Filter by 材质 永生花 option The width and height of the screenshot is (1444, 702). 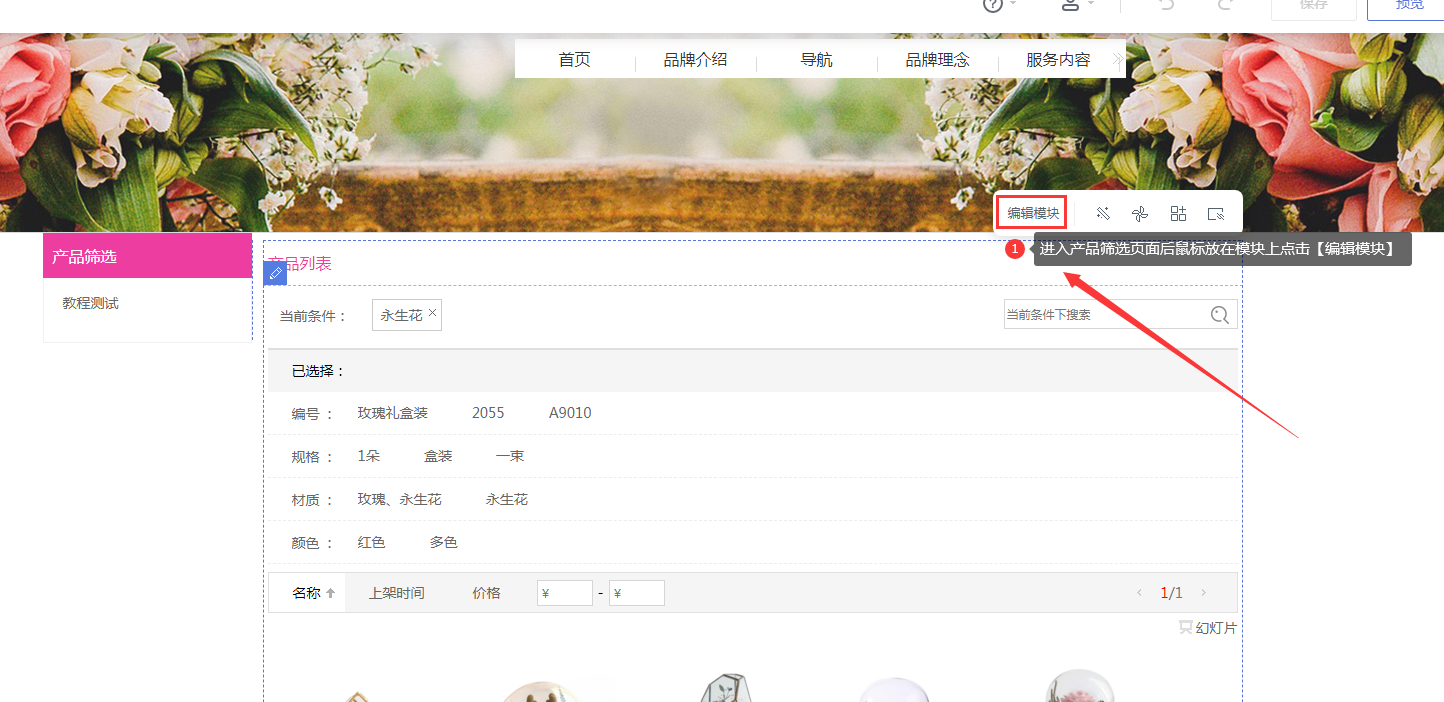click(x=506, y=499)
